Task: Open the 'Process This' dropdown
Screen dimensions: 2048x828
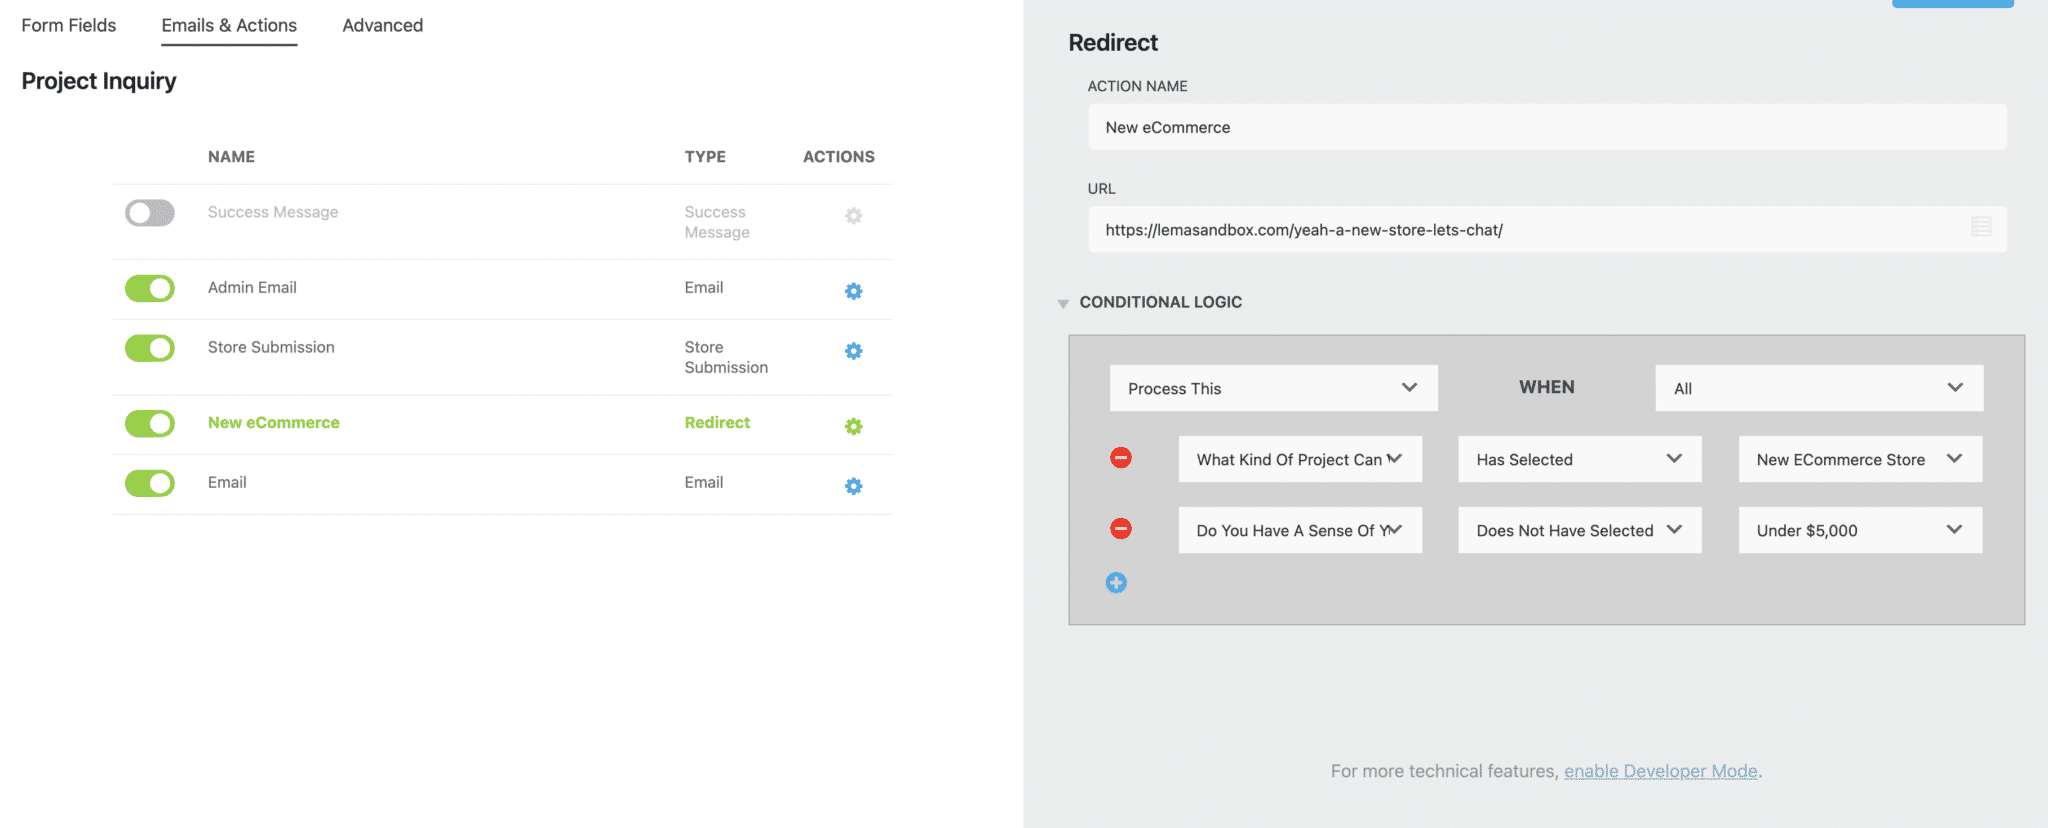Action: point(1273,388)
